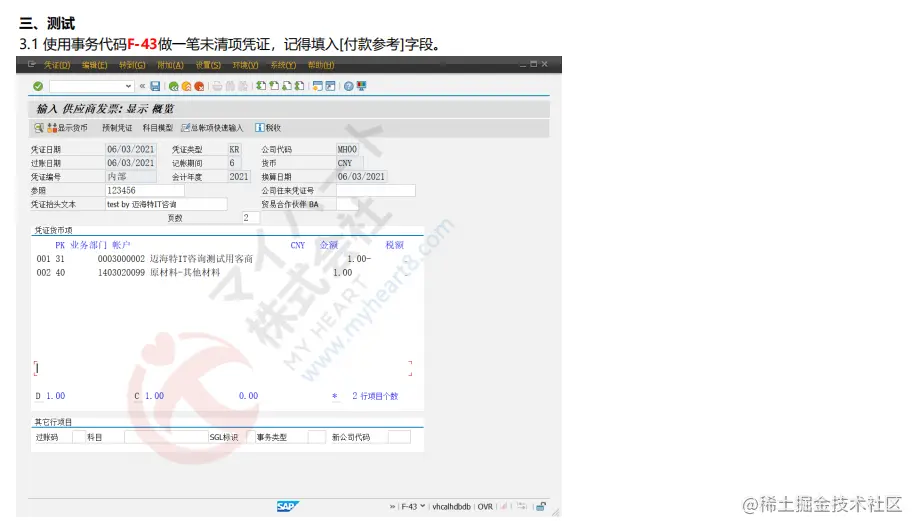Image resolution: width=920 pixels, height=532 pixels.
Task: Click the Find binoculars icon
Action: click(230, 86)
